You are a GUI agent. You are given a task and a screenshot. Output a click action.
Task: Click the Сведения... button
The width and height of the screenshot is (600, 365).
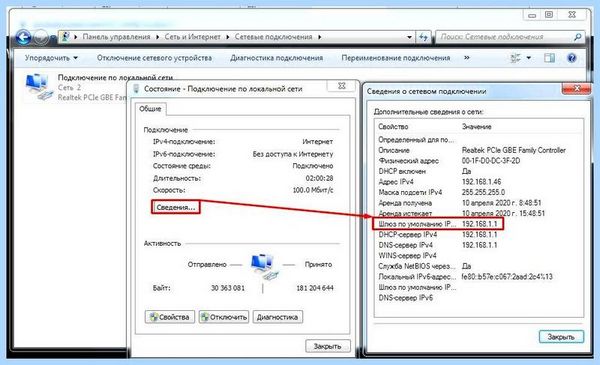click(176, 207)
